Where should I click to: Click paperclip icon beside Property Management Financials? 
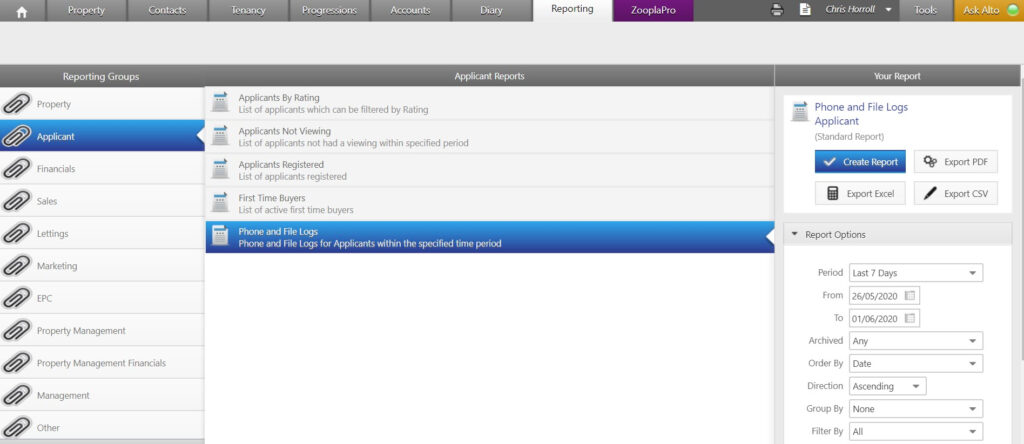[x=17, y=362]
